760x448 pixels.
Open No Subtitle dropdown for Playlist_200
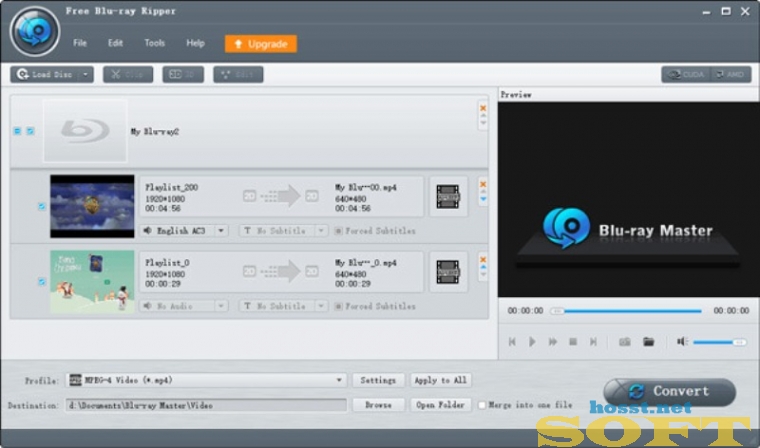321,230
